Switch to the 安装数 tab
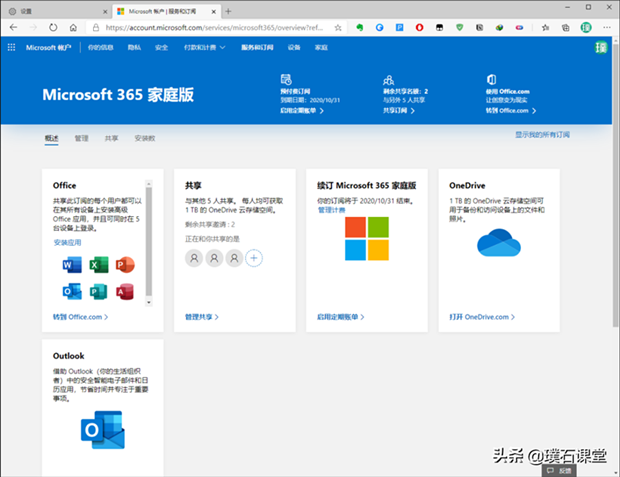Image resolution: width=620 pixels, height=477 pixels. pyautogui.click(x=145, y=138)
